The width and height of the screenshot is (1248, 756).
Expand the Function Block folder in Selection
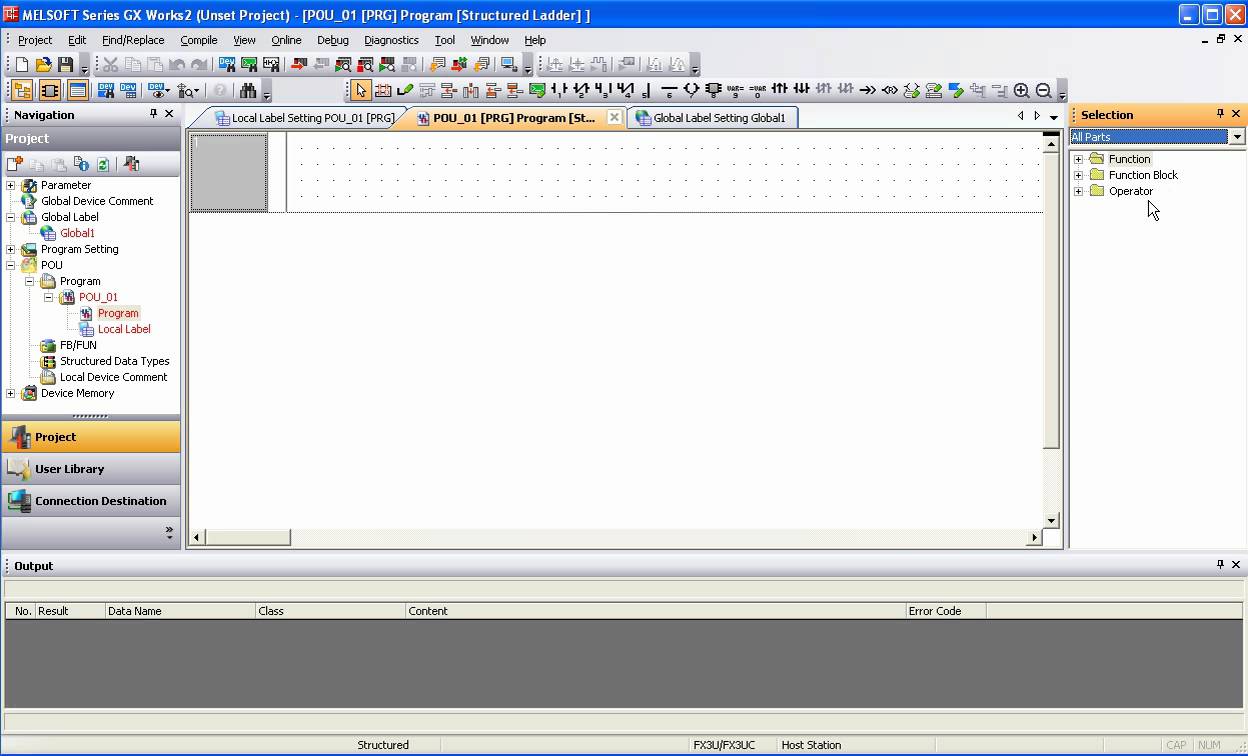point(1078,175)
